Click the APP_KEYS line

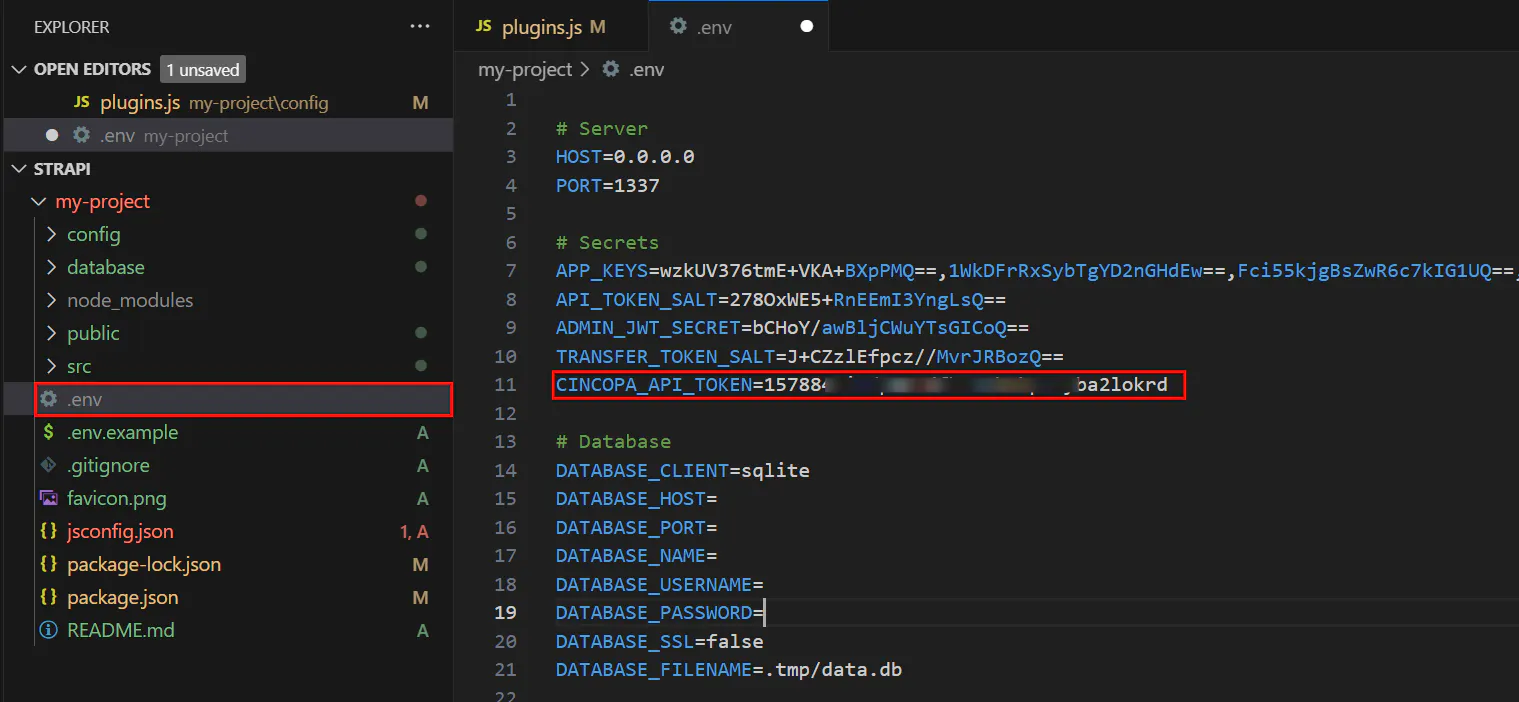(1037, 271)
